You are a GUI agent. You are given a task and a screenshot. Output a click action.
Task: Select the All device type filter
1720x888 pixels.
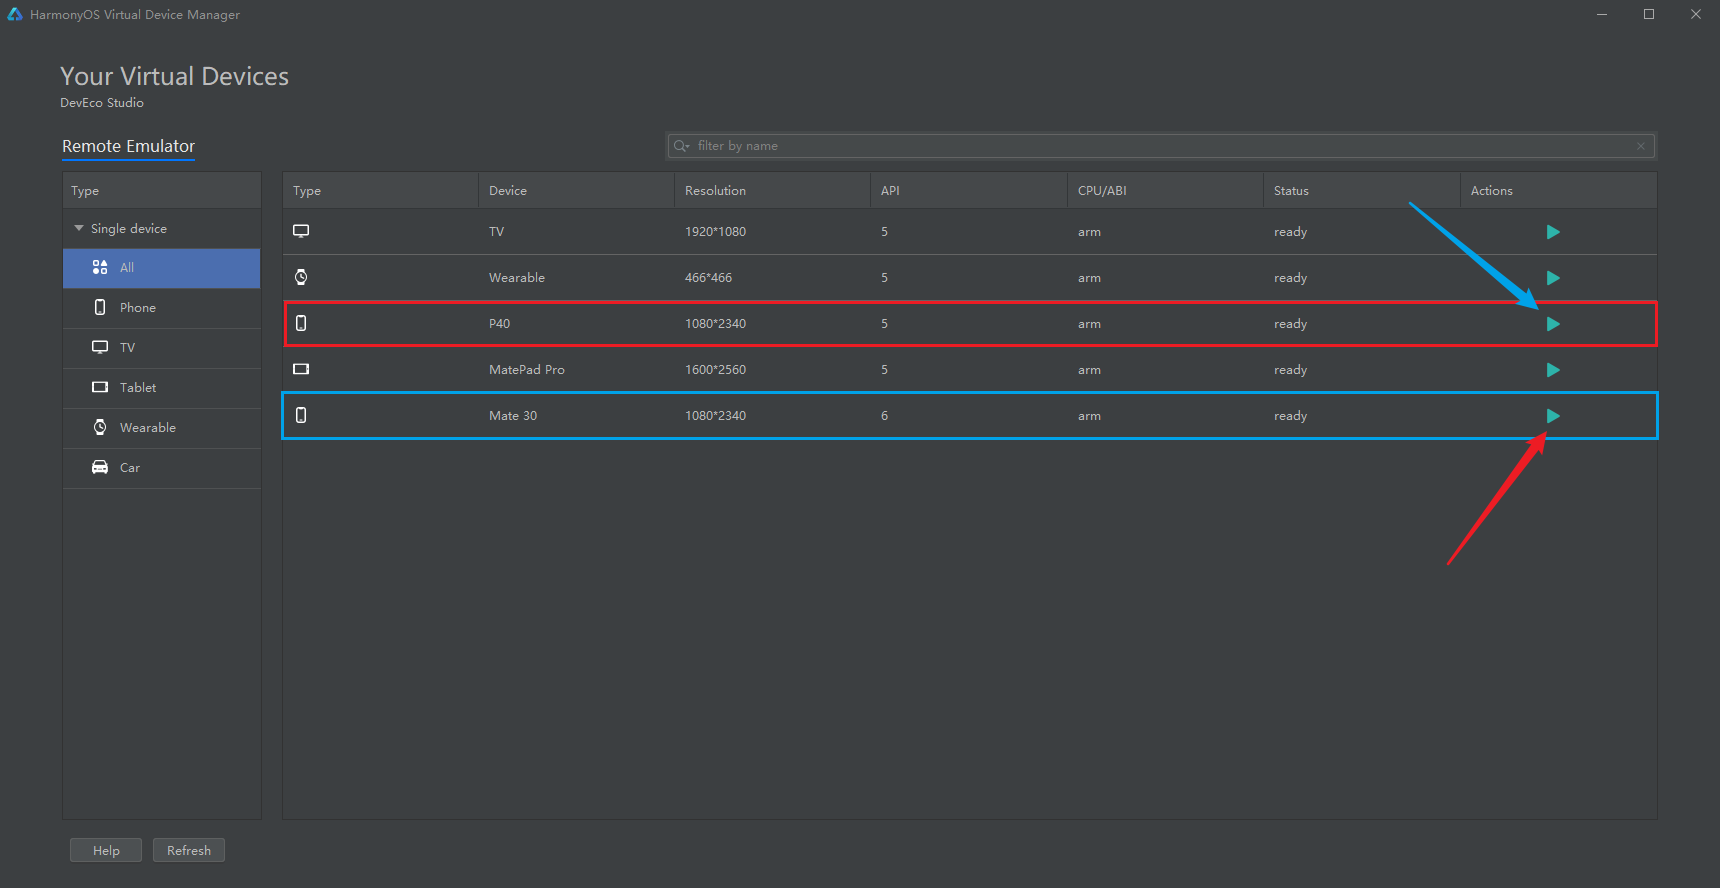click(161, 268)
